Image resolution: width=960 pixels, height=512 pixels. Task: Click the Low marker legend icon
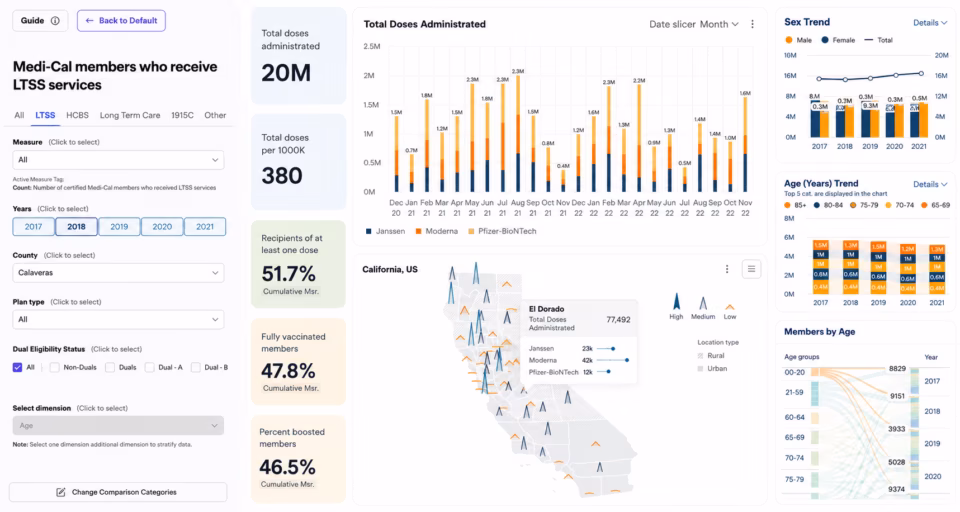click(x=730, y=307)
